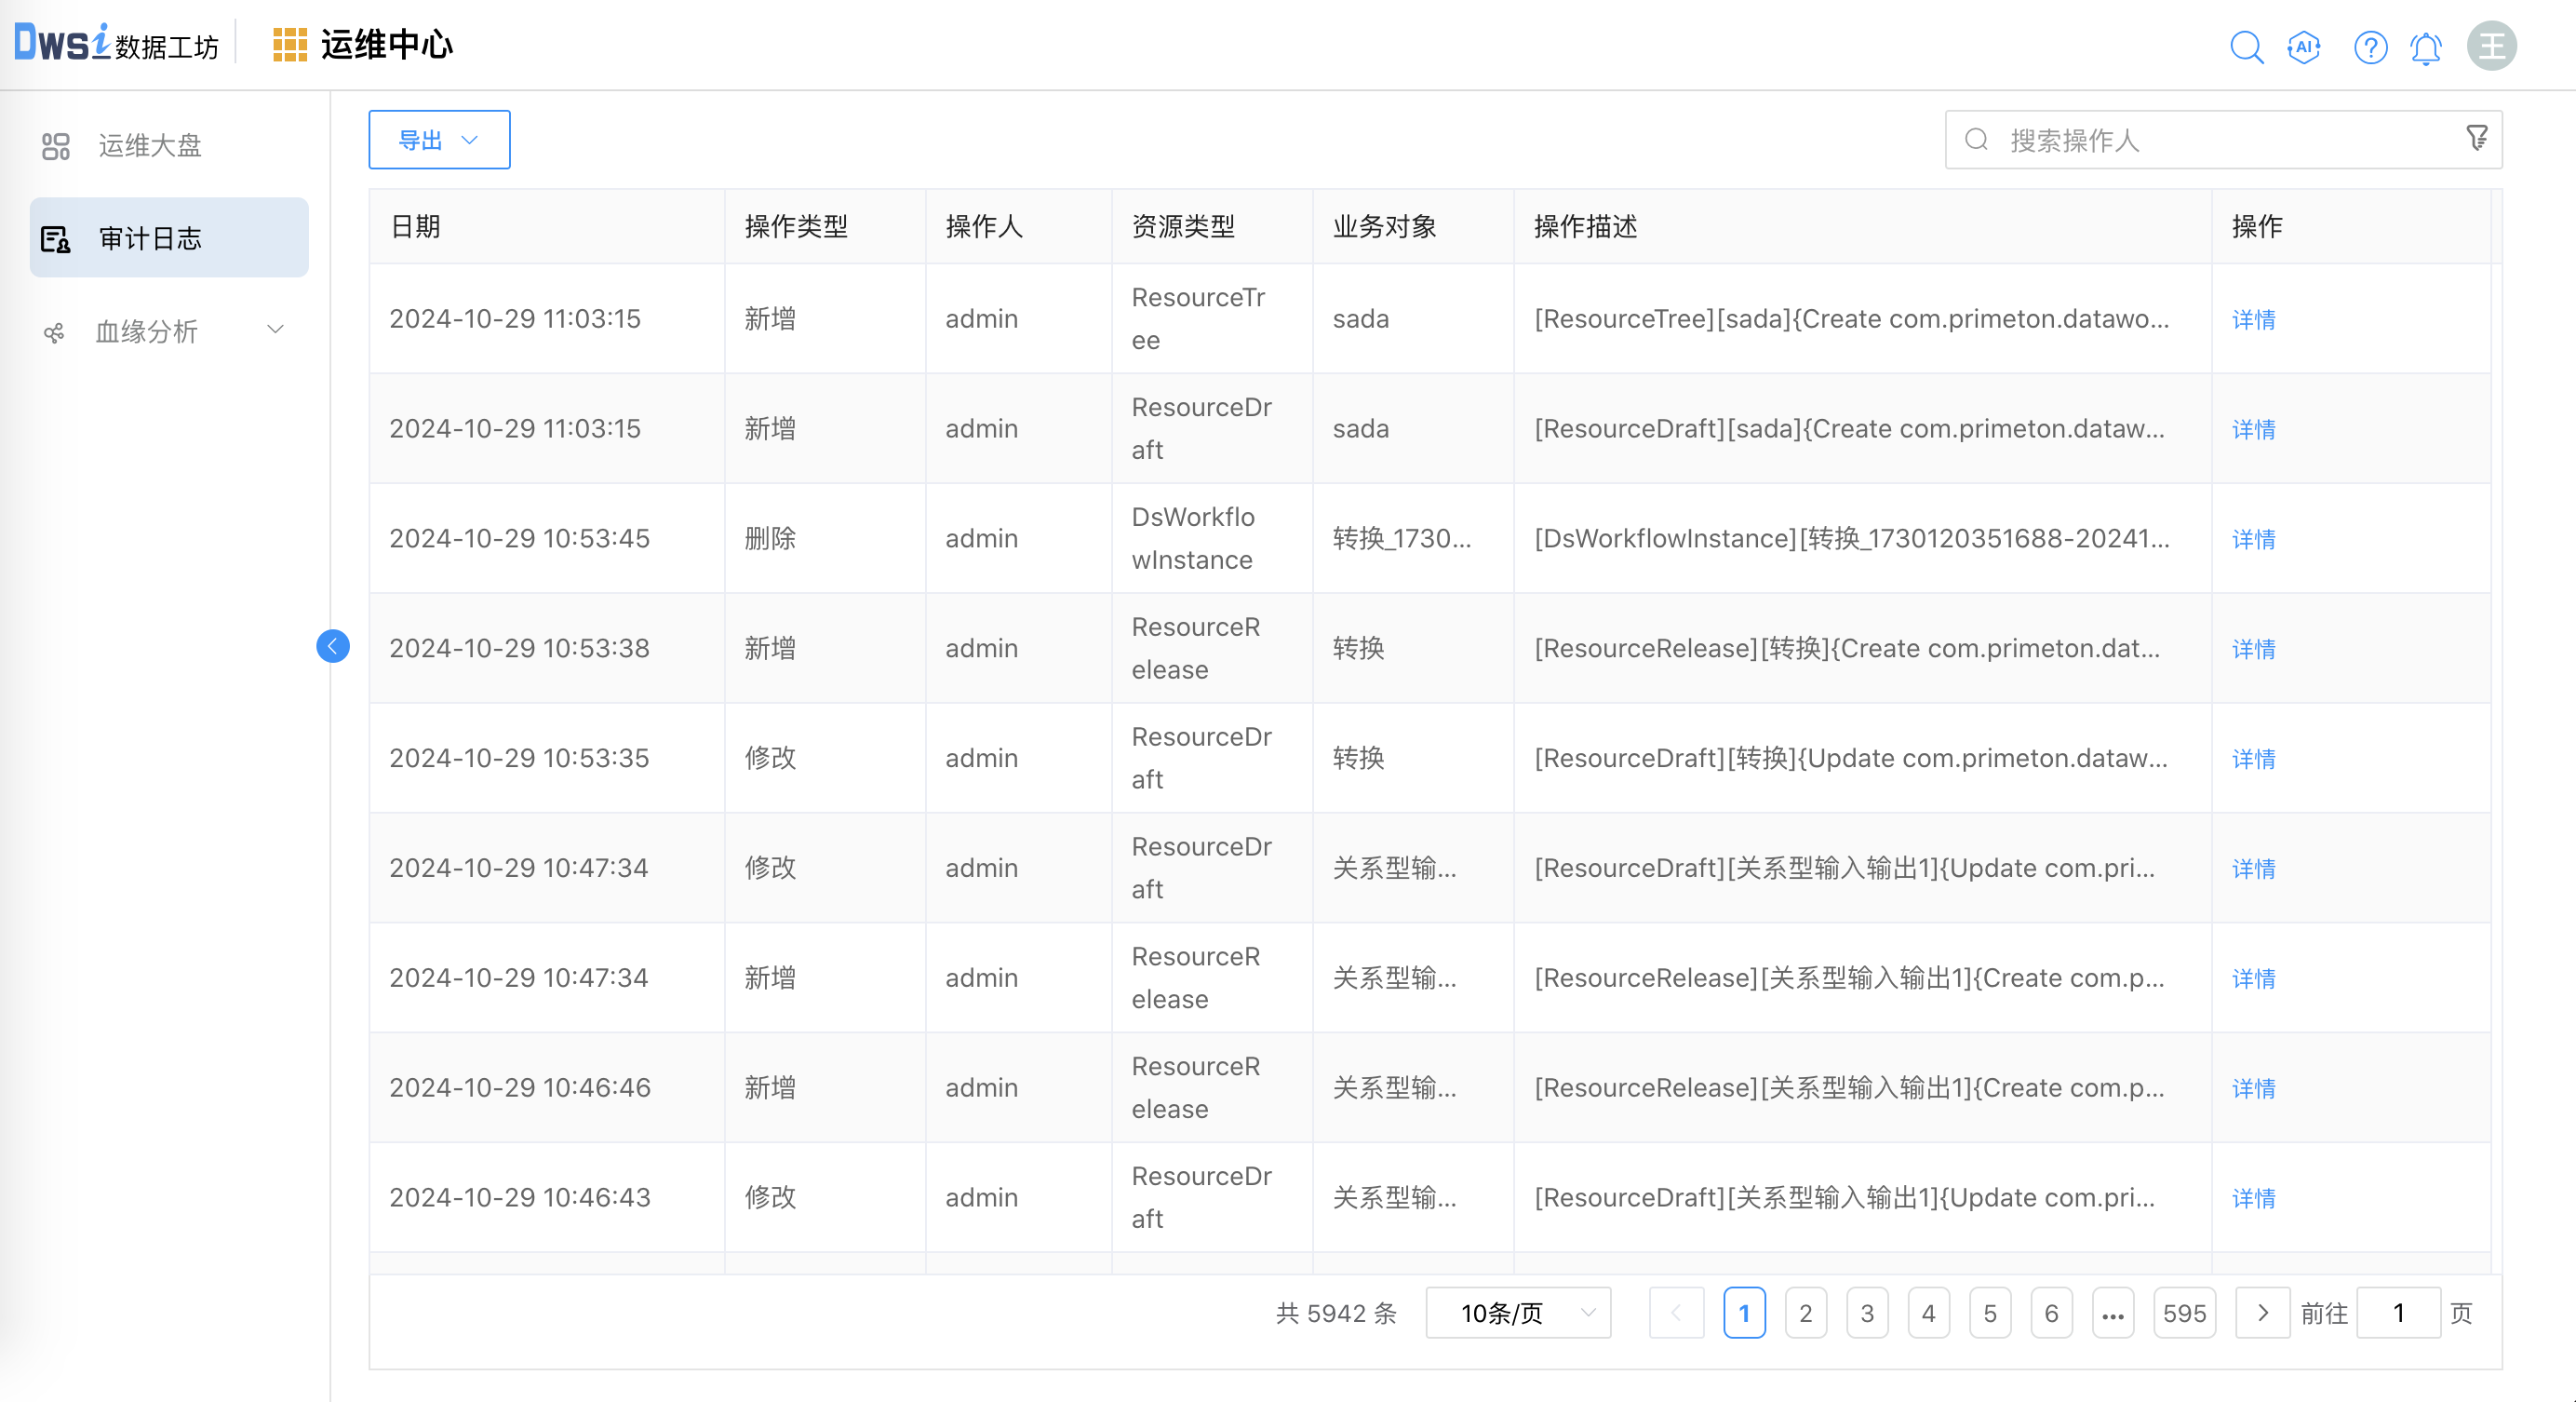
Task: Click the user avatar 王
Action: 2491,46
